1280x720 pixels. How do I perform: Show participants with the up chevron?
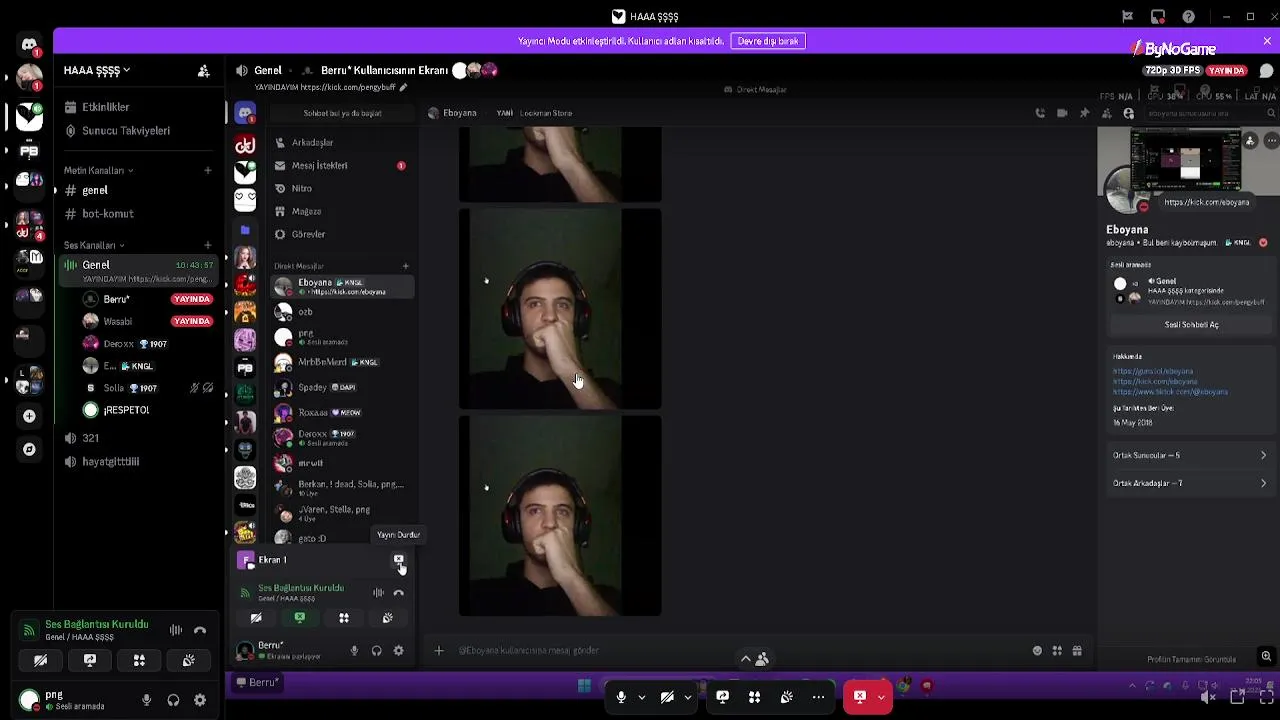753,658
